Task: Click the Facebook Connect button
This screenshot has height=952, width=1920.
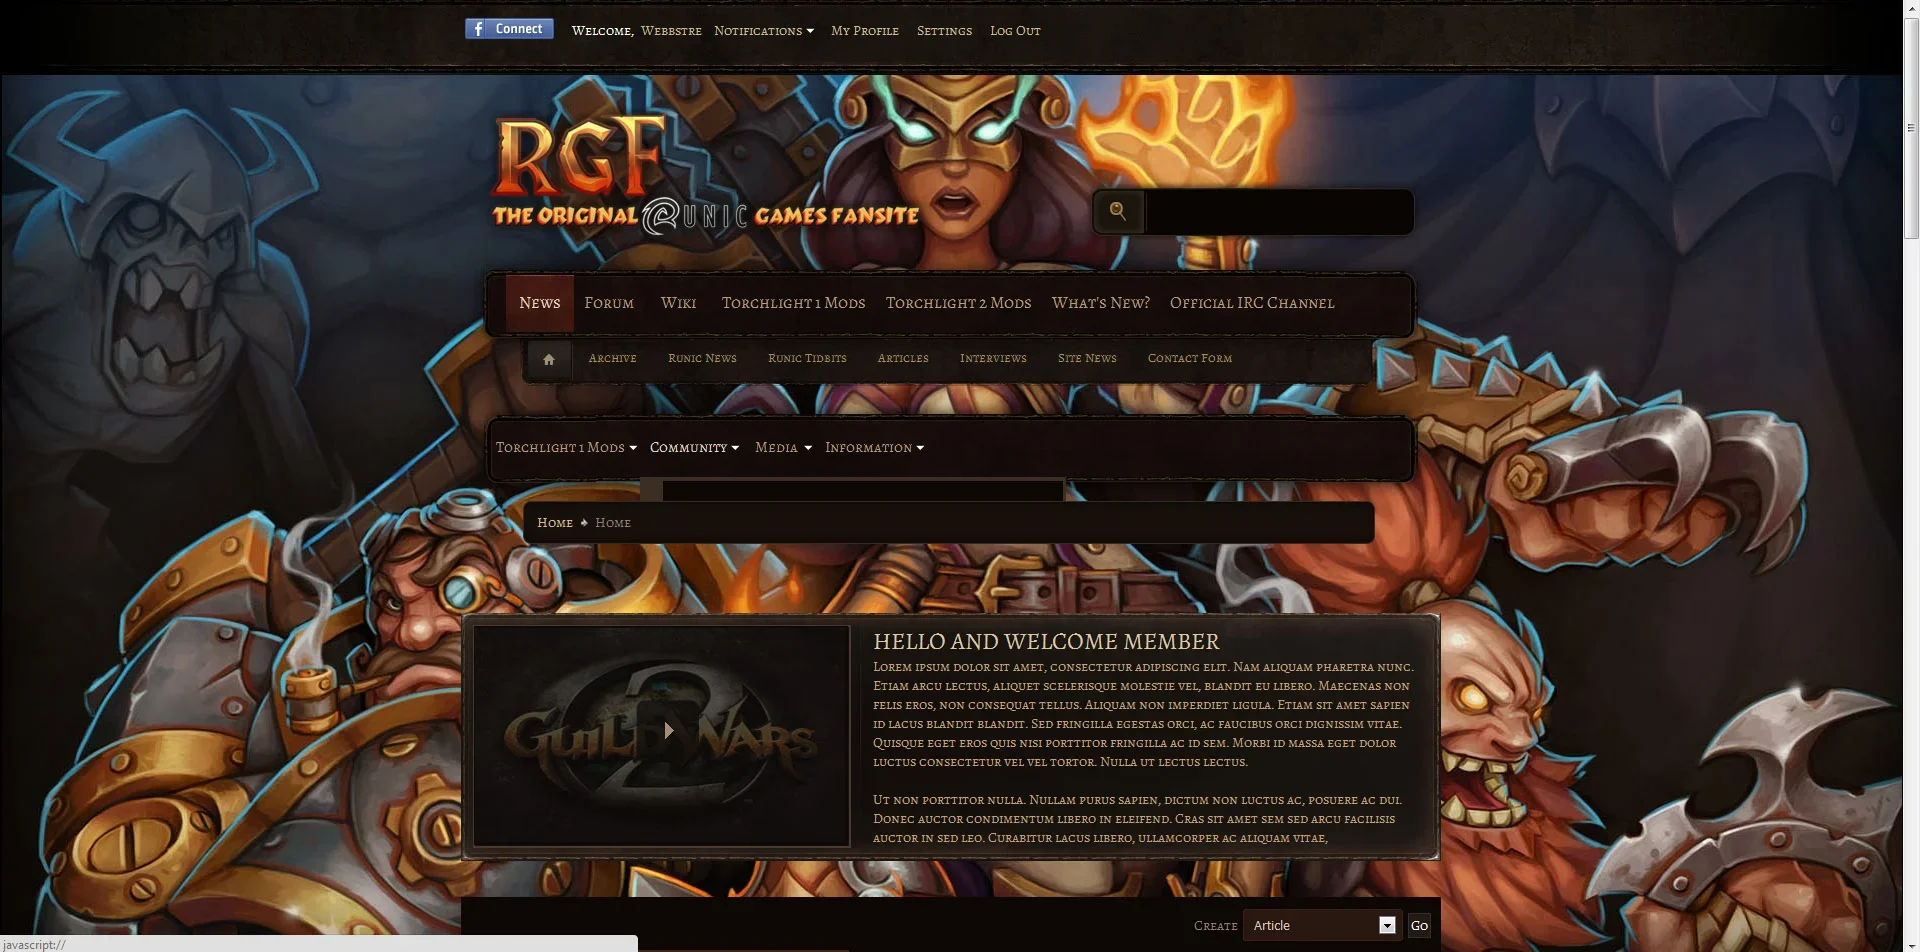Action: tap(509, 29)
